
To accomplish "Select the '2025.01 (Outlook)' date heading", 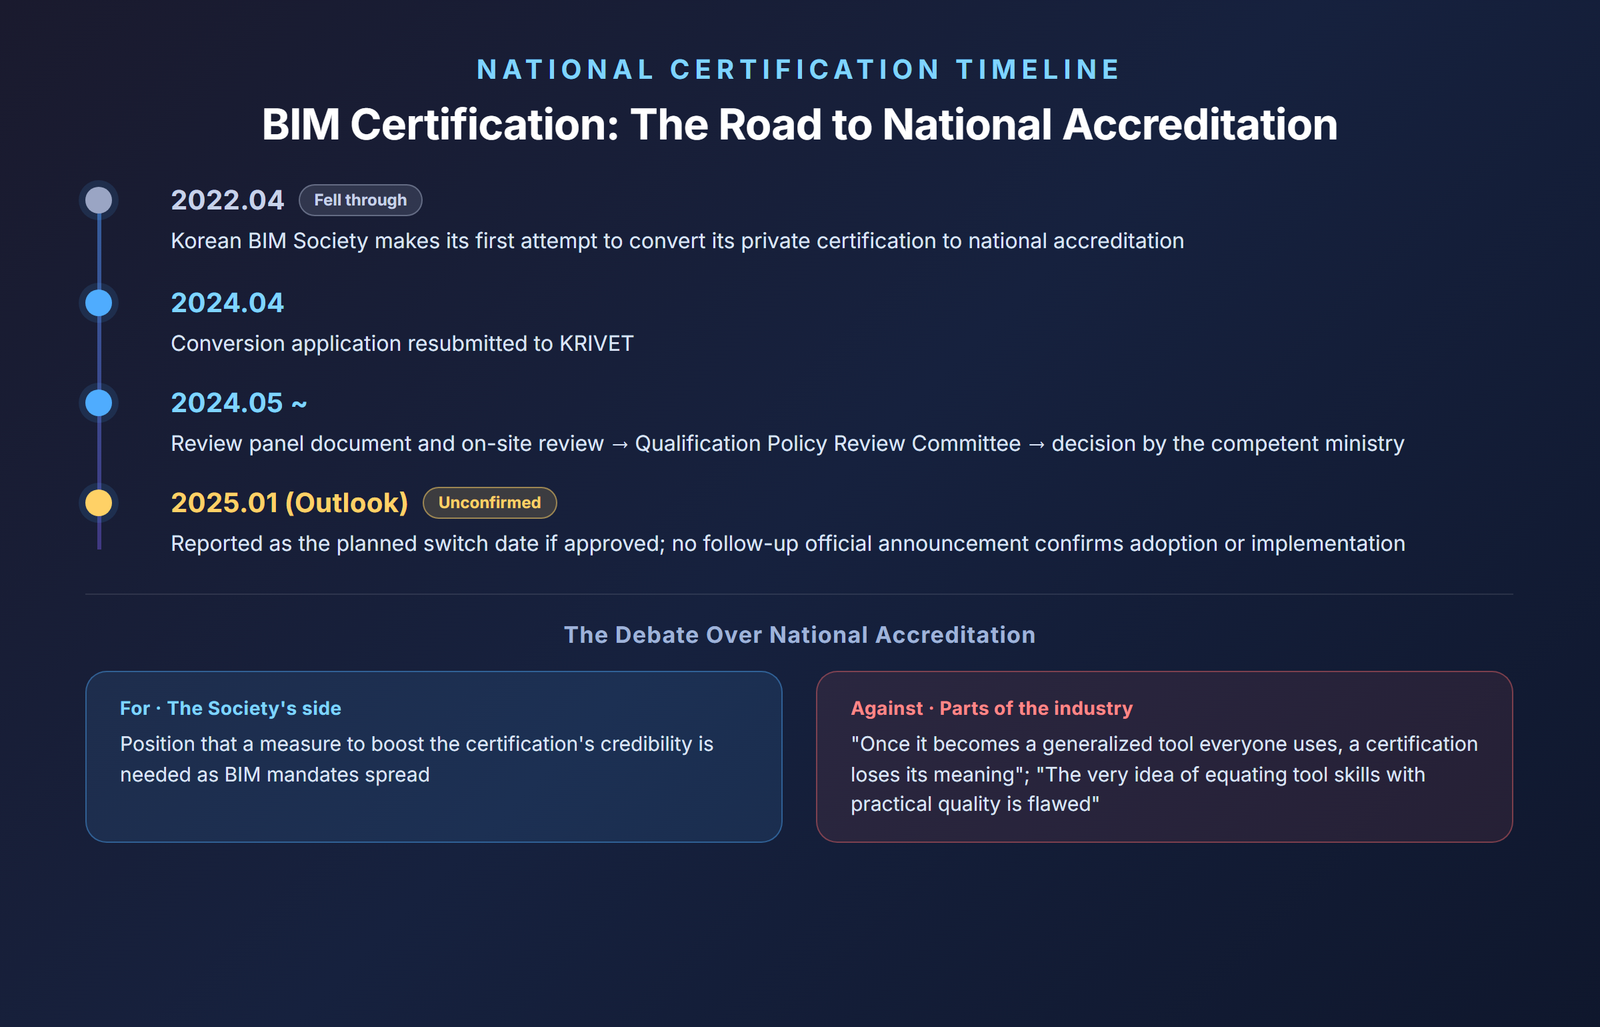I will (x=289, y=503).
